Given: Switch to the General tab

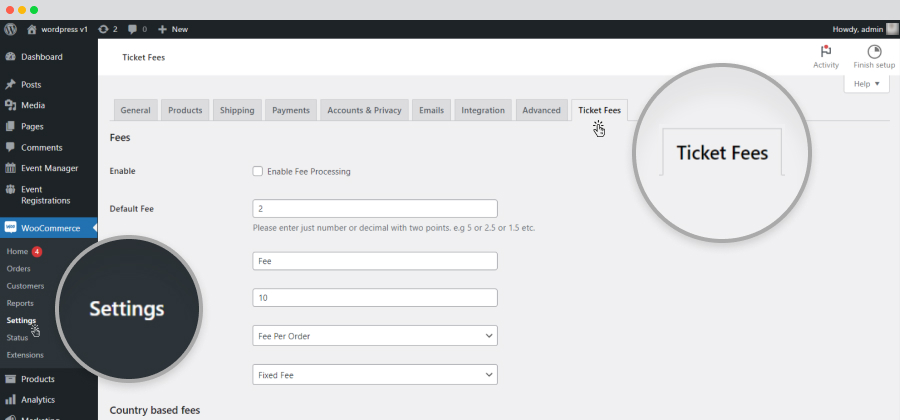Looking at the screenshot, I should coord(135,110).
